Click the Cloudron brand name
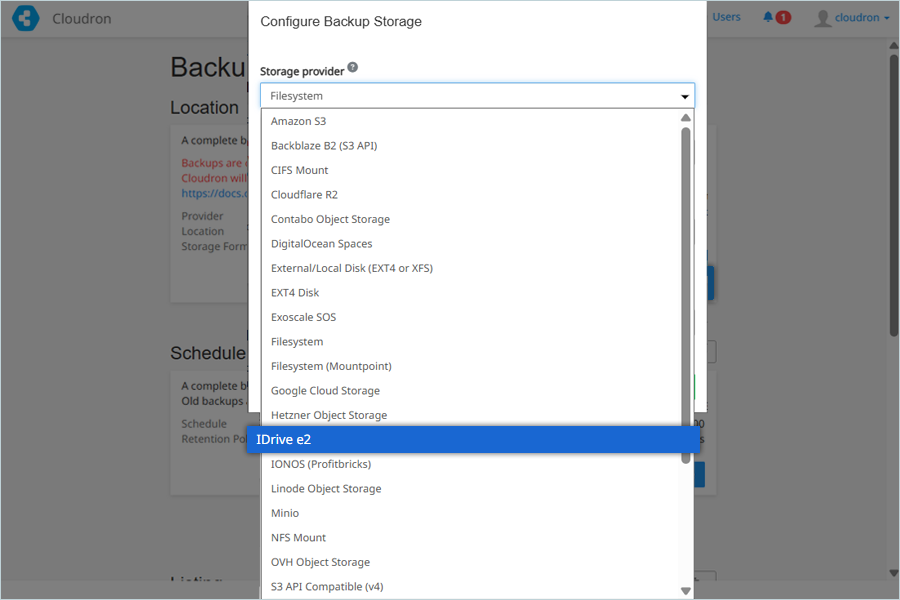 (x=82, y=18)
